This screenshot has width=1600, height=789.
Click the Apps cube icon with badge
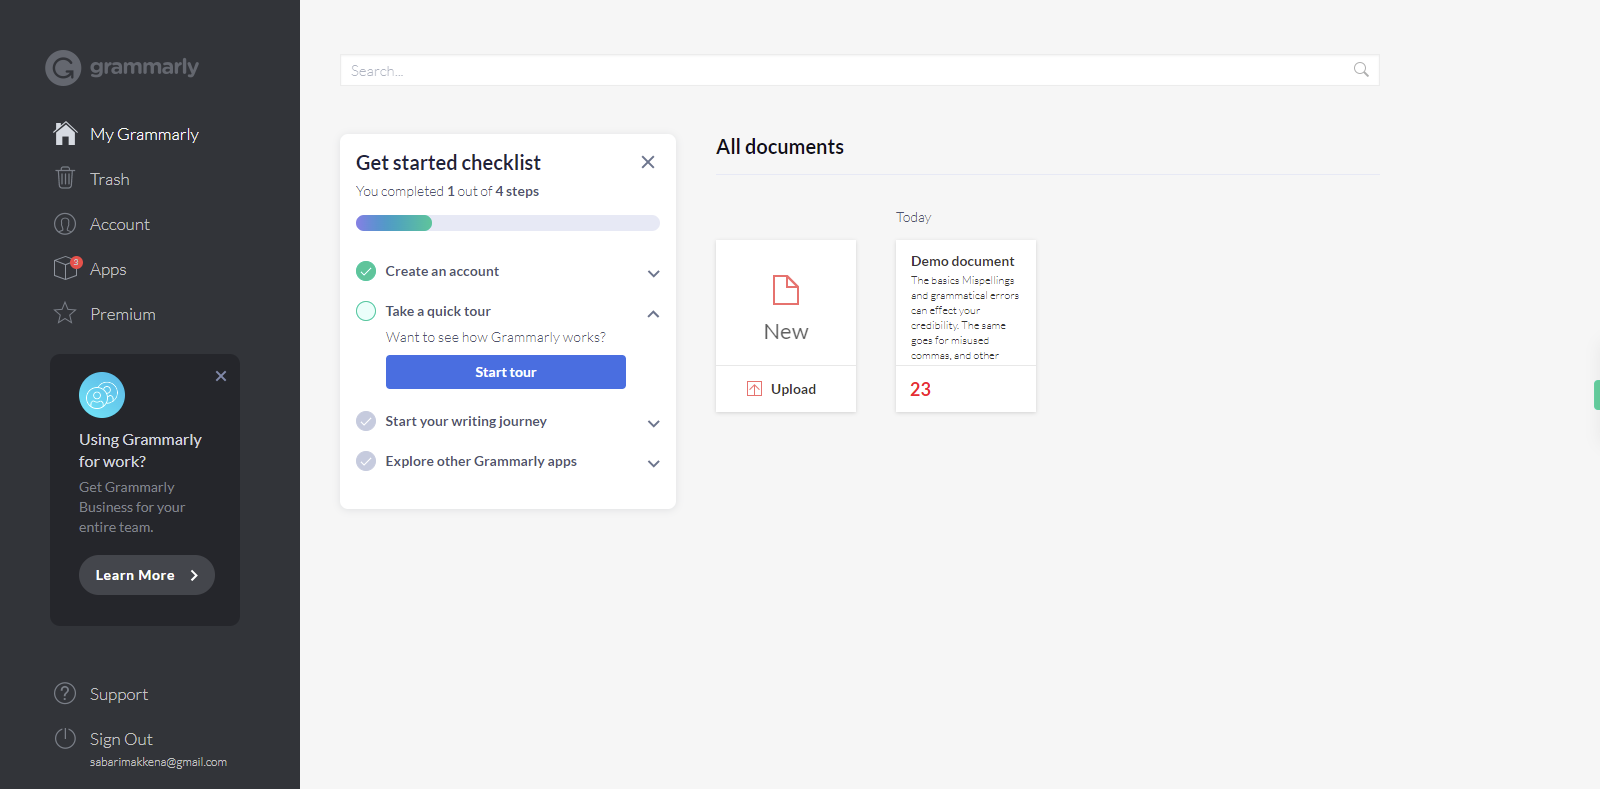point(66,268)
